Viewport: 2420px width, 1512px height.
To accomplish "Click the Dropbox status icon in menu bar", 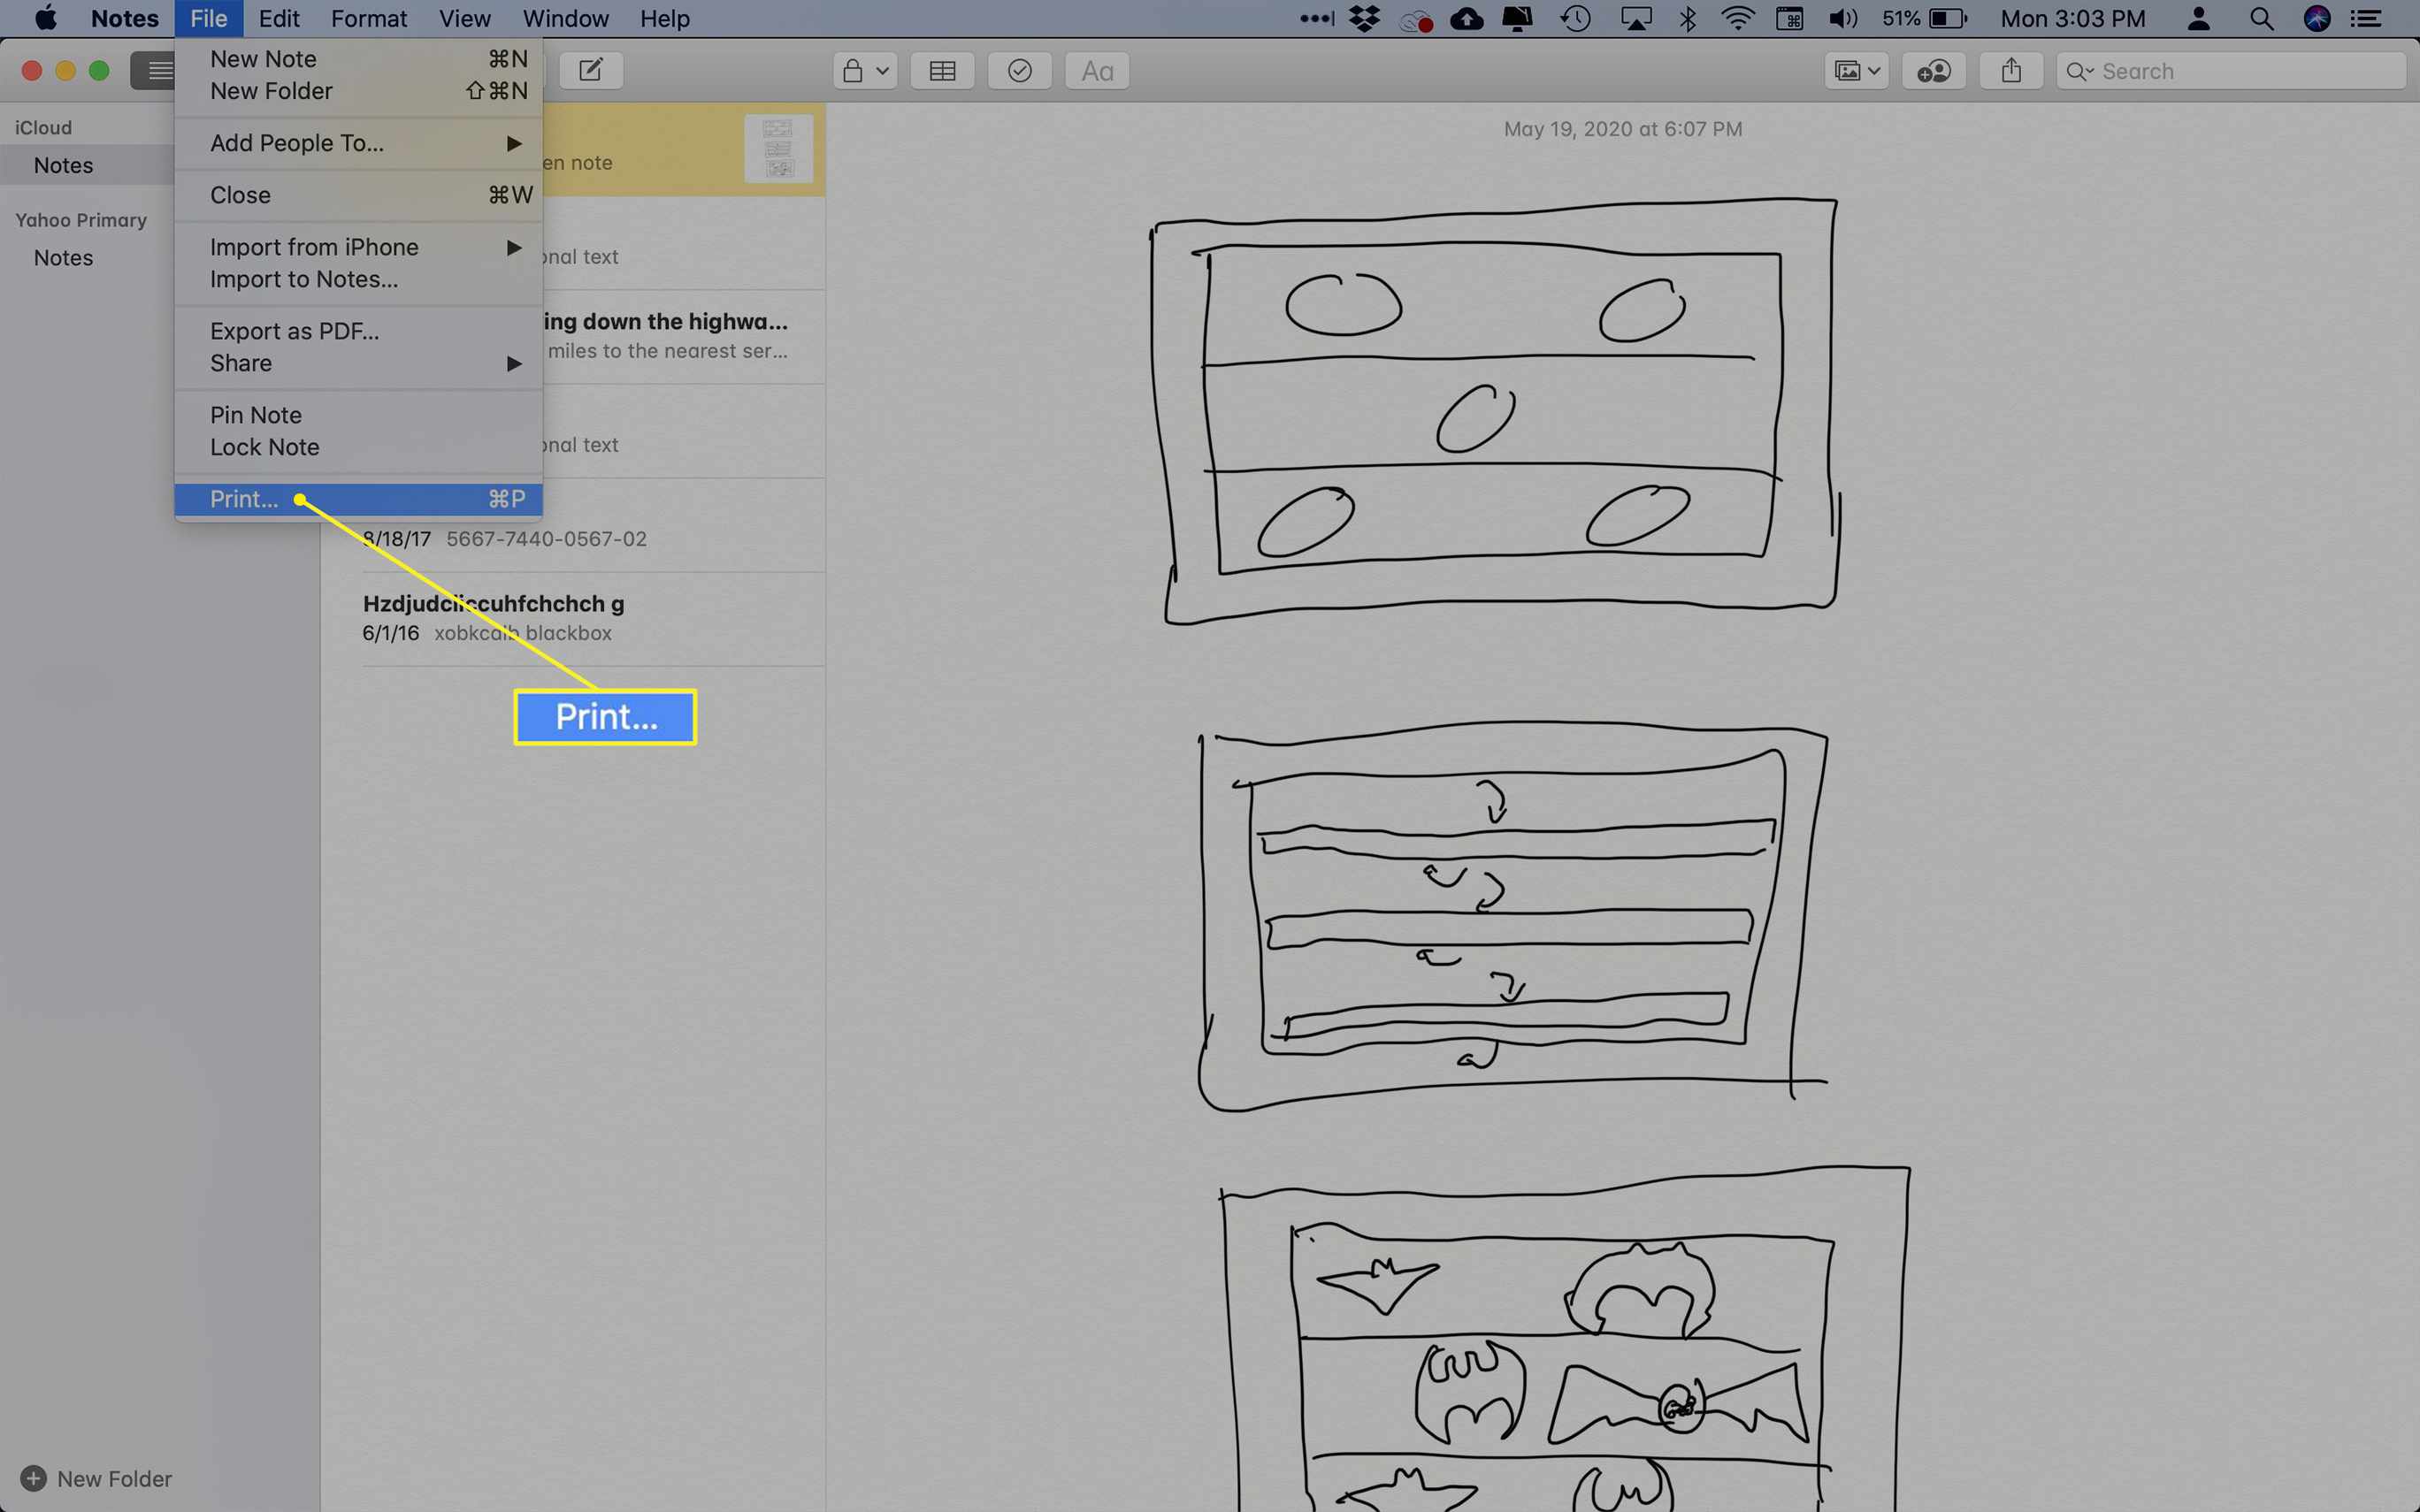I will click(x=1364, y=19).
